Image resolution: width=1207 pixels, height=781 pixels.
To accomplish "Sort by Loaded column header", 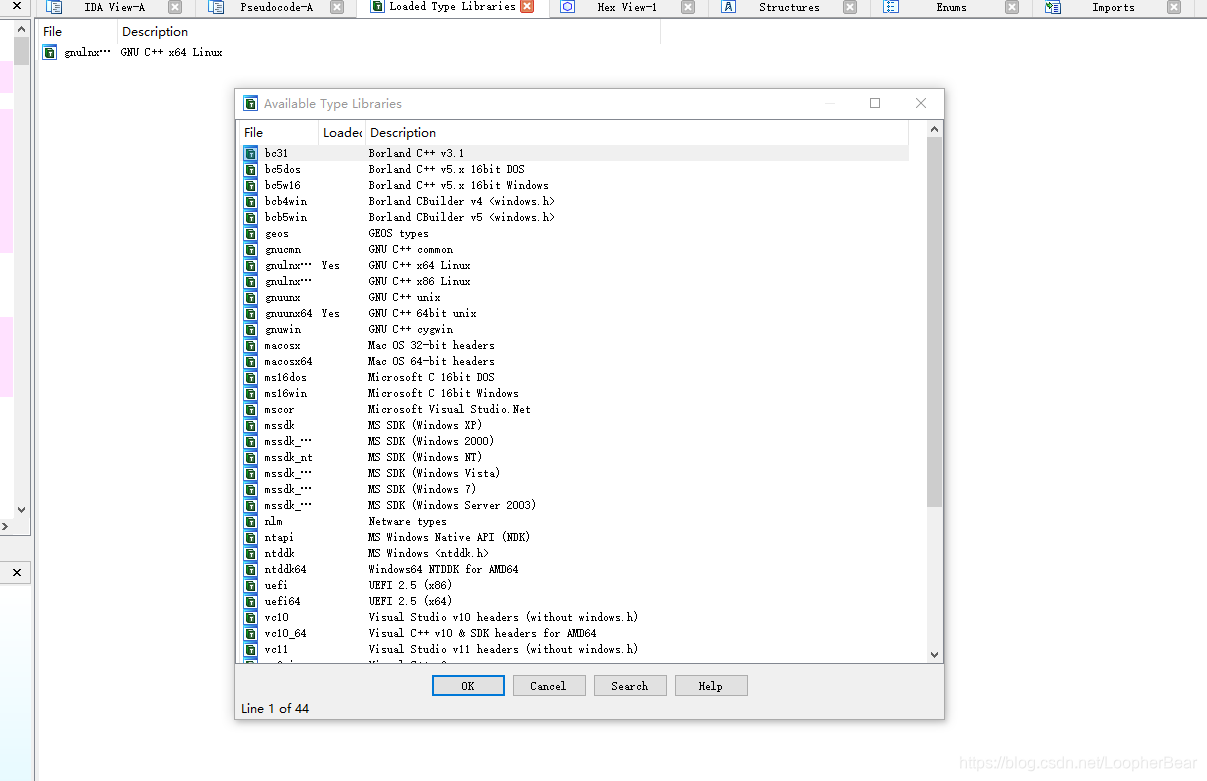I will 342,132.
